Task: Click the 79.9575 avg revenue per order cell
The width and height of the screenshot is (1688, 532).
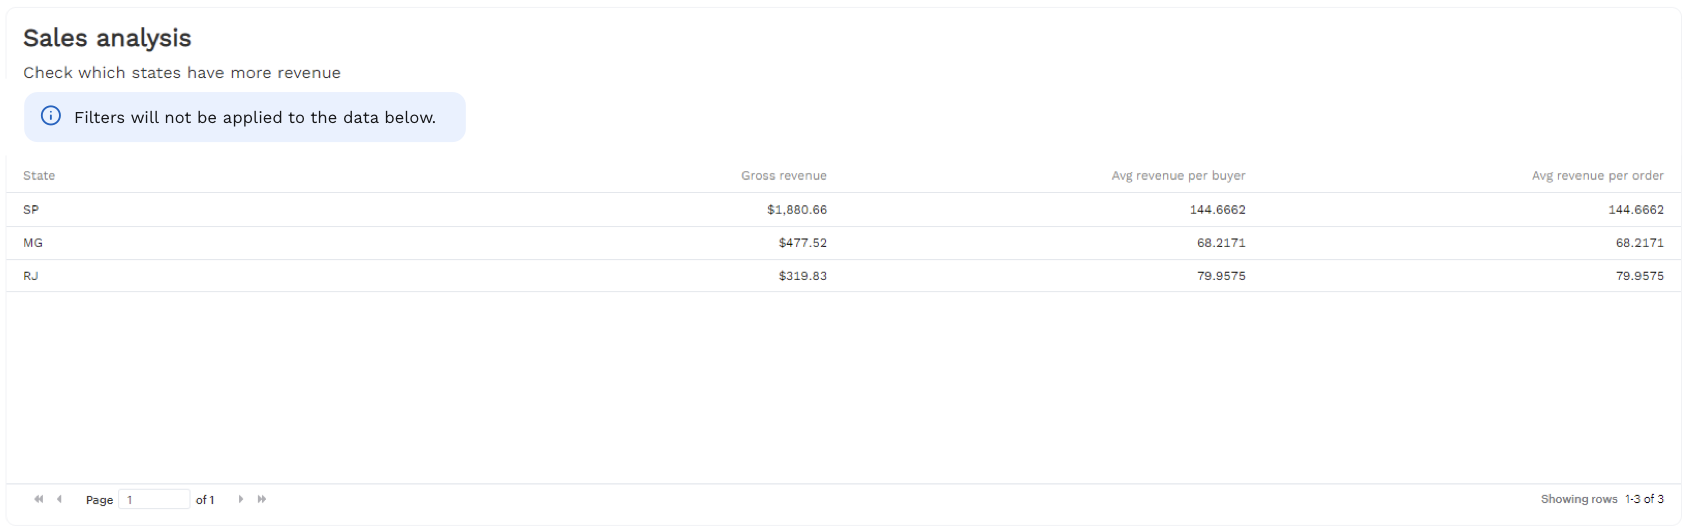Action: [1640, 276]
